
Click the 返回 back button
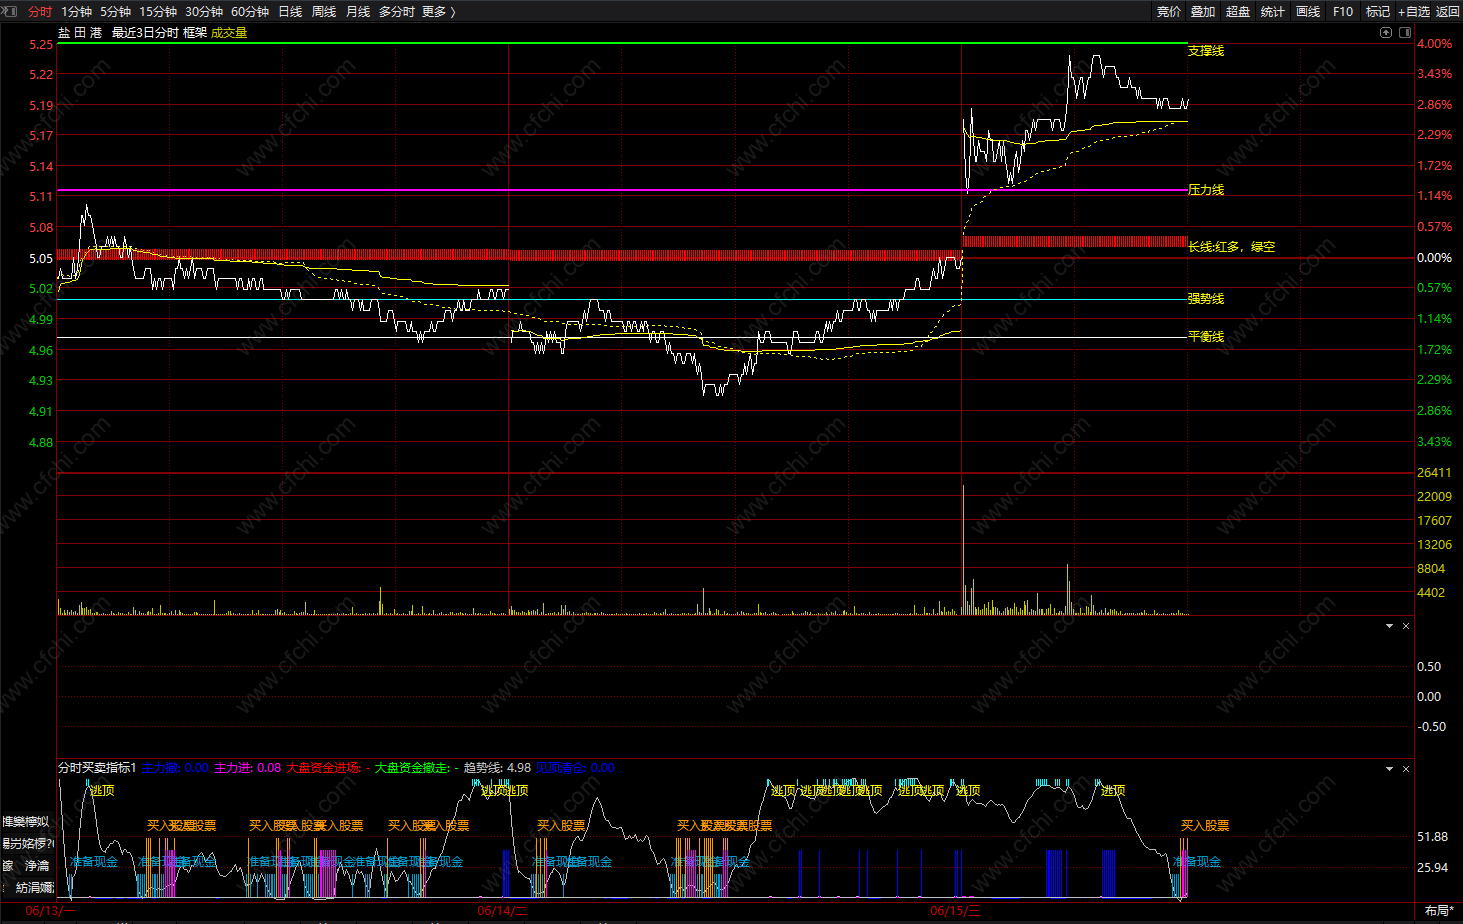pyautogui.click(x=1448, y=12)
